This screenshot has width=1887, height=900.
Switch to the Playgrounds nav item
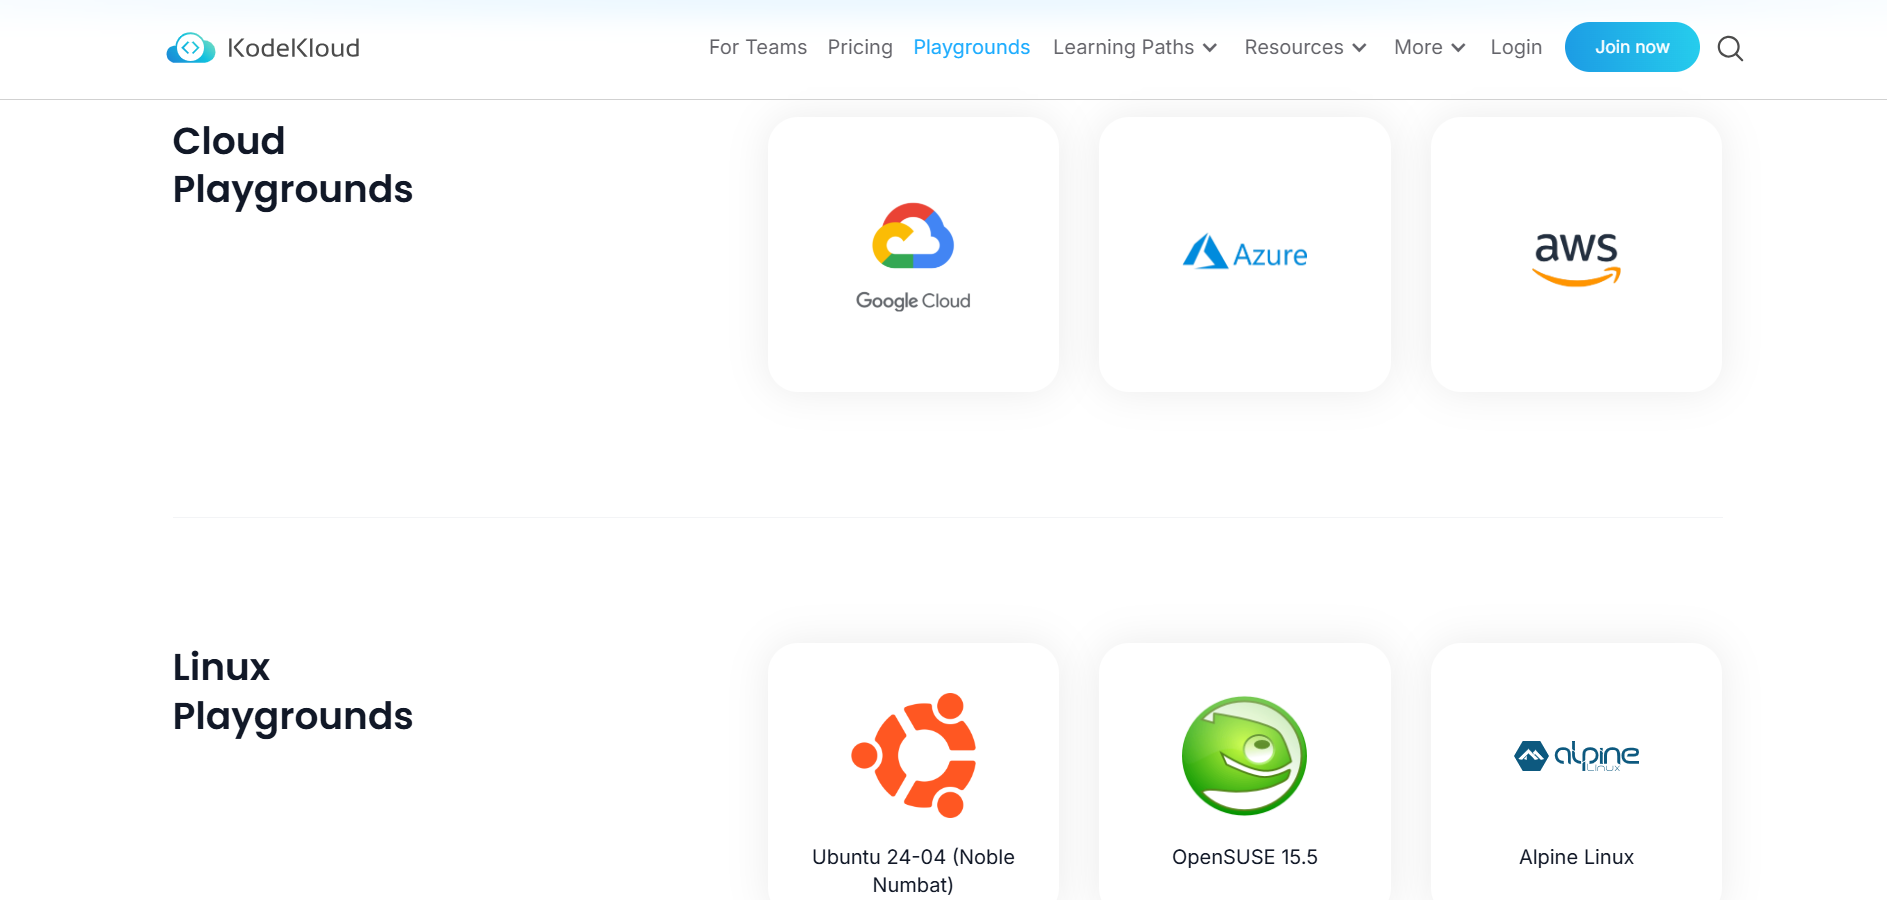coord(971,47)
